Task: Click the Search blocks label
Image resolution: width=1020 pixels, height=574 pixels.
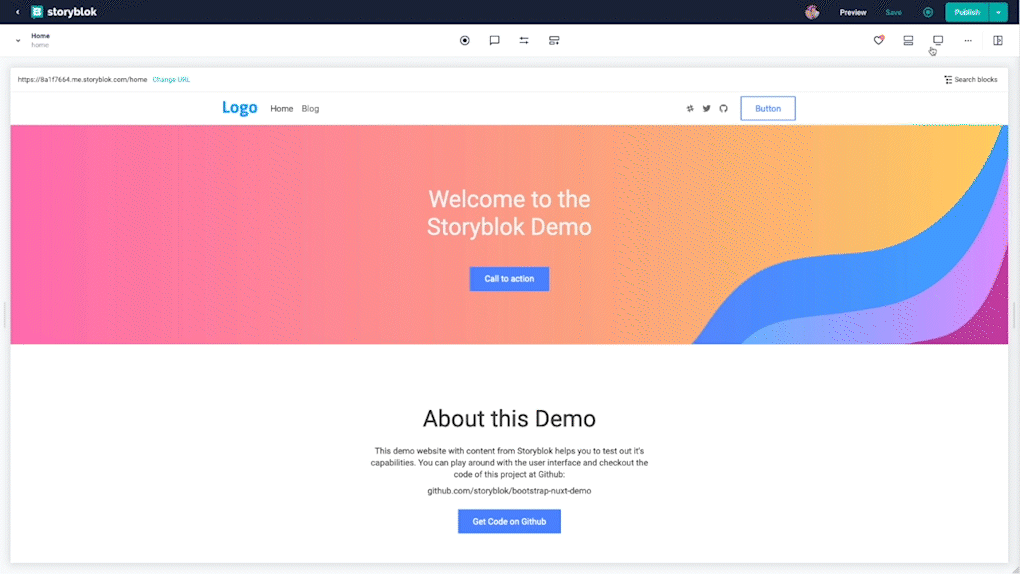Action: pyautogui.click(x=976, y=79)
